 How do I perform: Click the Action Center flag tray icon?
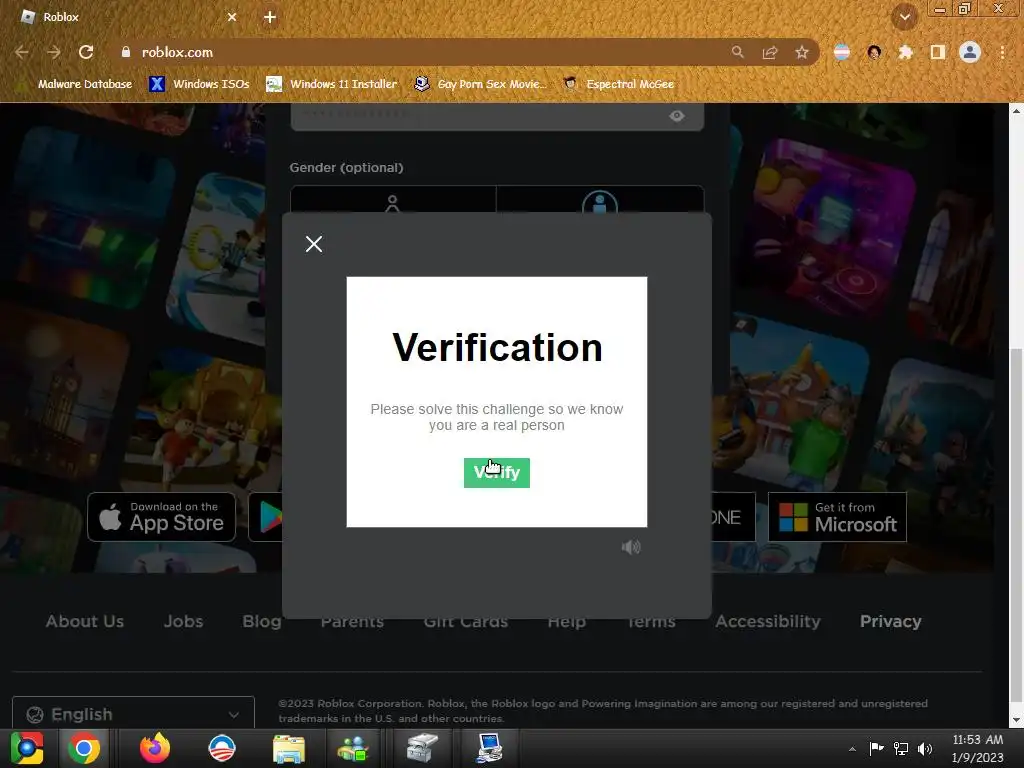(876, 749)
